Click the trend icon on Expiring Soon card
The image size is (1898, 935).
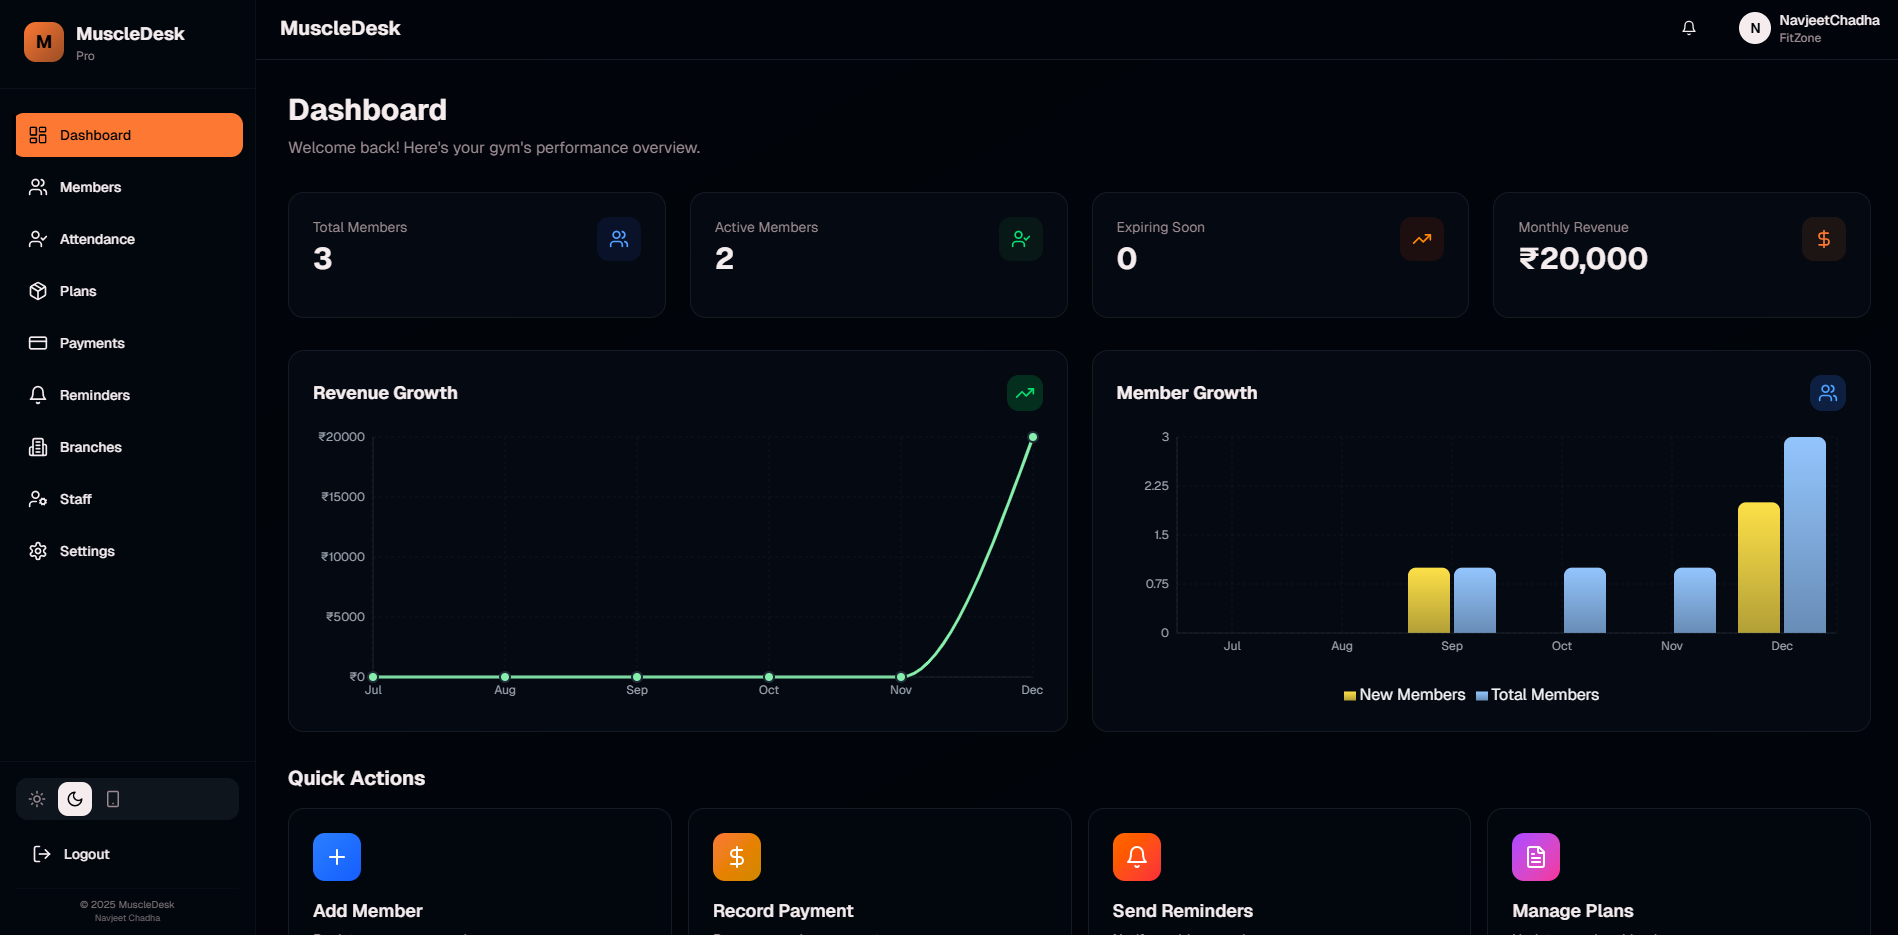[x=1421, y=239]
